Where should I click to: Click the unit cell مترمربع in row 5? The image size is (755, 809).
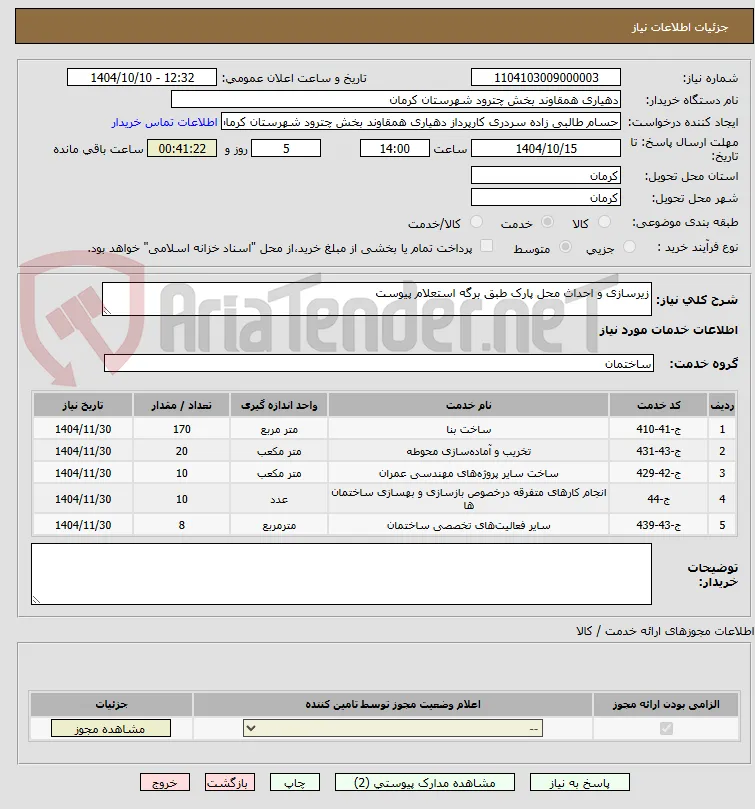click(x=279, y=525)
